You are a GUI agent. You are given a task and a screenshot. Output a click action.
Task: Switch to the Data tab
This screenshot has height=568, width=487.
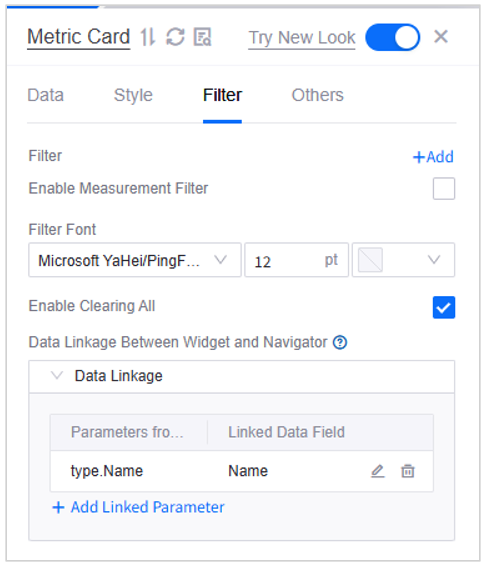click(x=46, y=95)
